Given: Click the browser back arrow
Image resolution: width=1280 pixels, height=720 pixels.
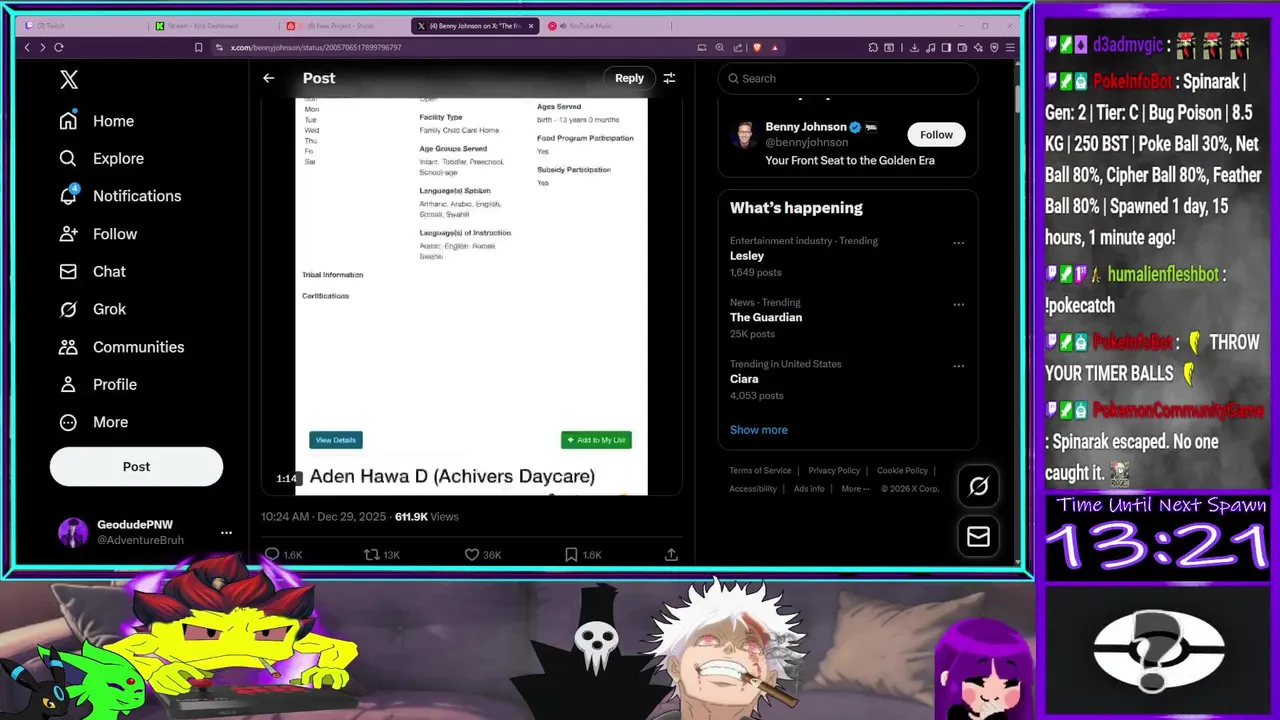Looking at the screenshot, I should (x=27, y=47).
